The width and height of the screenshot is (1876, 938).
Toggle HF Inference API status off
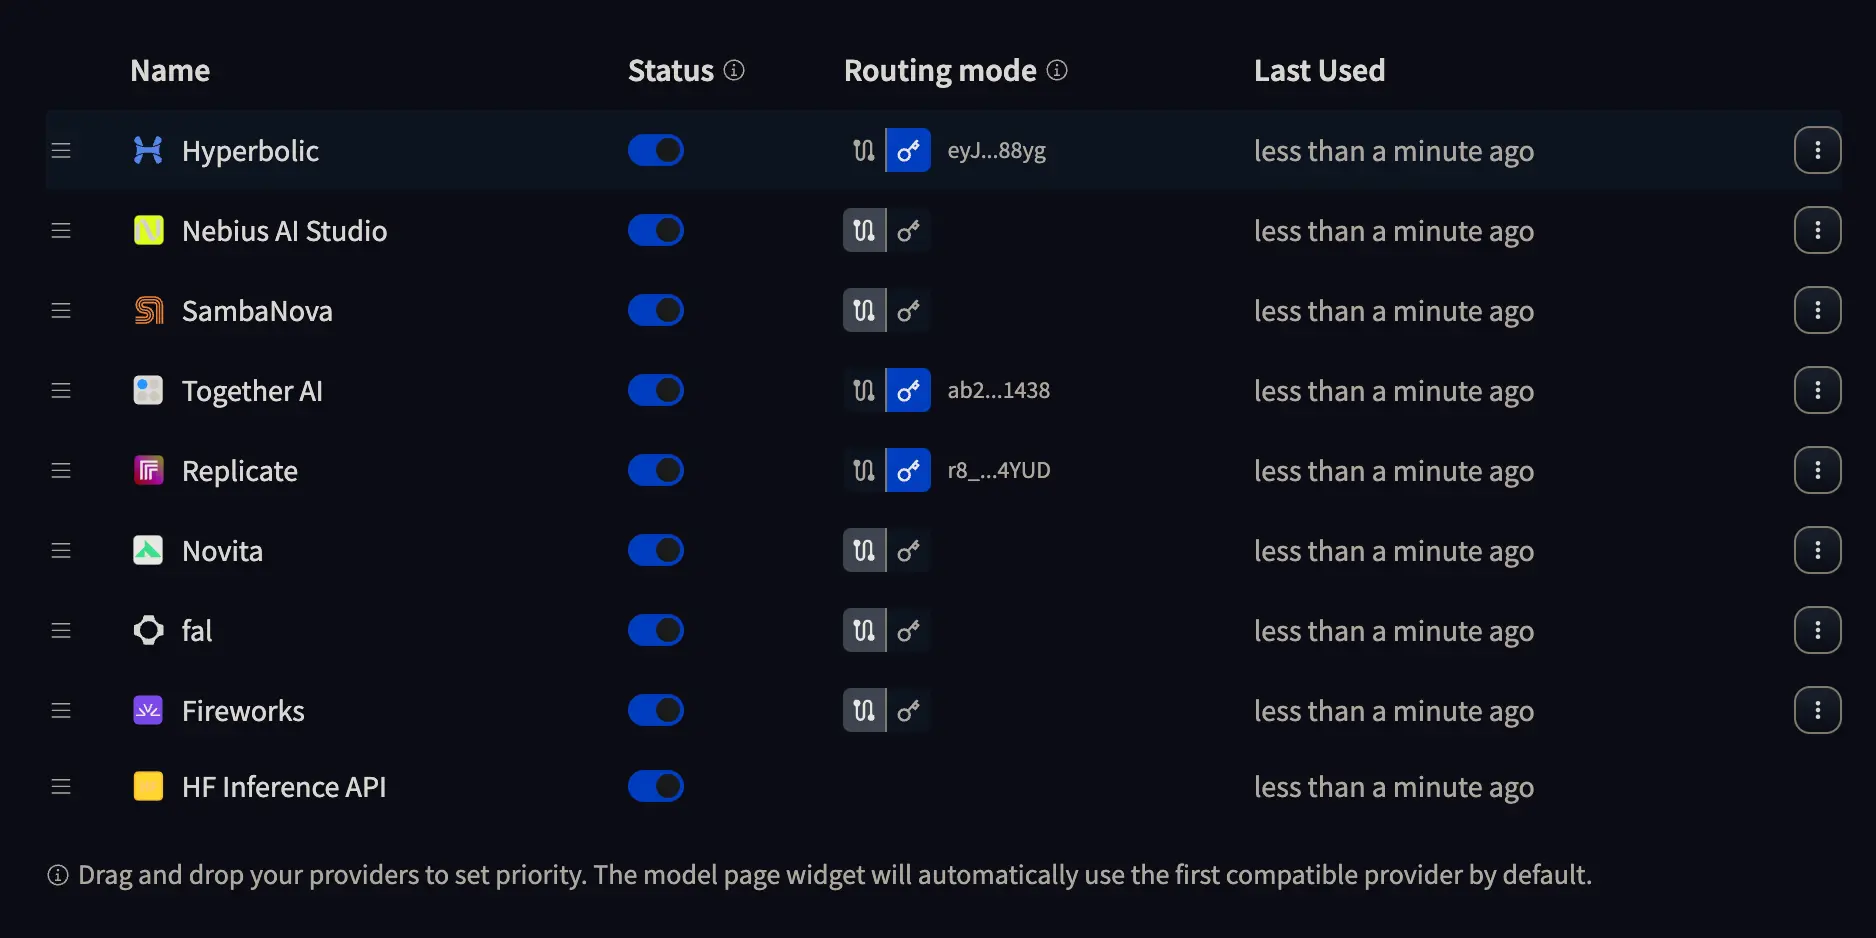(656, 787)
